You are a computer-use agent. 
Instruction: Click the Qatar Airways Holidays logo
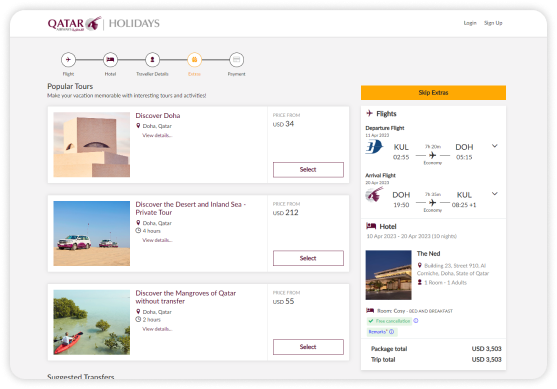pyautogui.click(x=103, y=24)
